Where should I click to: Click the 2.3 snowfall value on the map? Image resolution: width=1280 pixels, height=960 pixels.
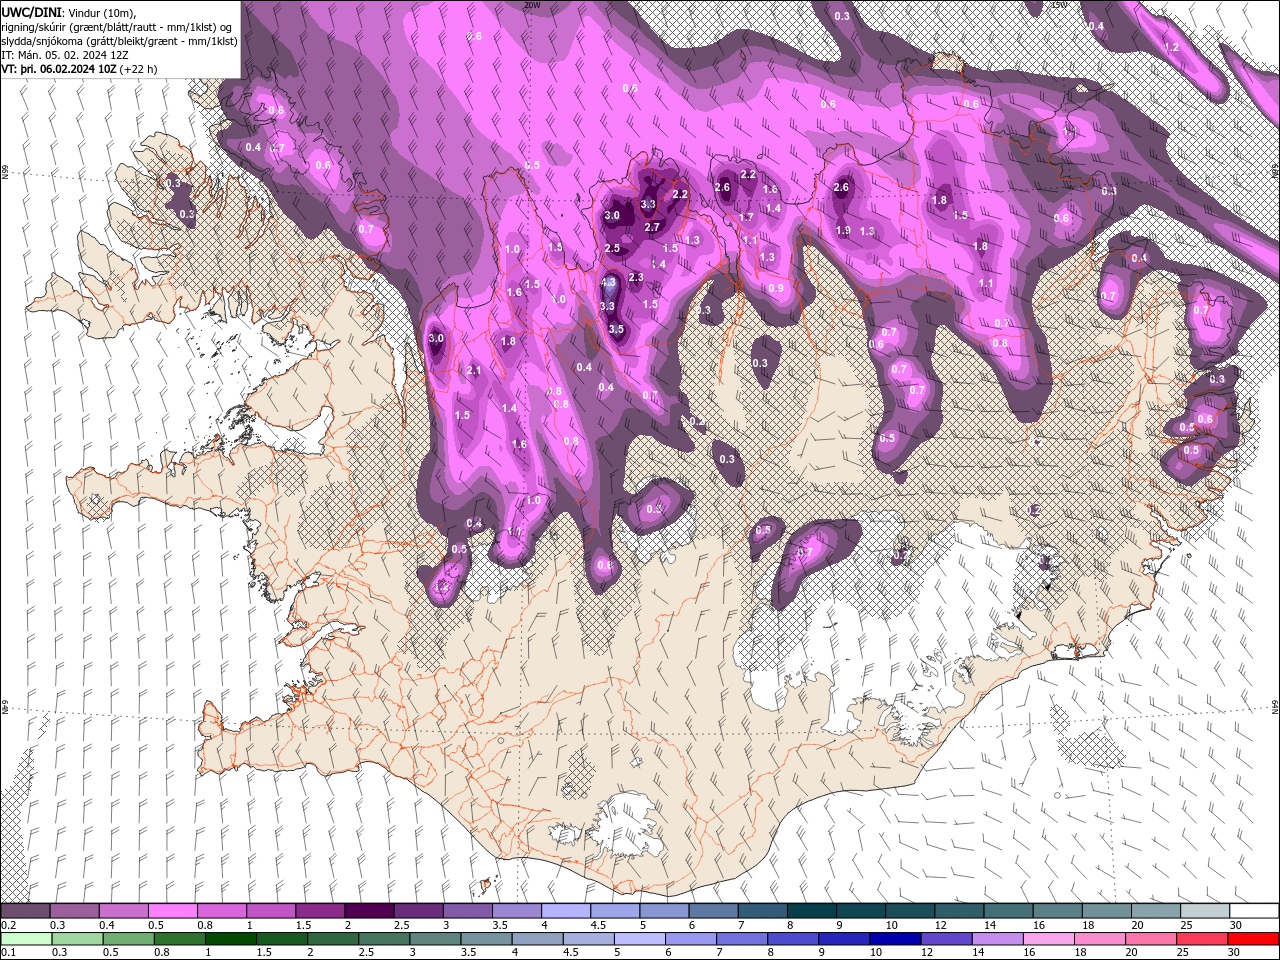635,277
